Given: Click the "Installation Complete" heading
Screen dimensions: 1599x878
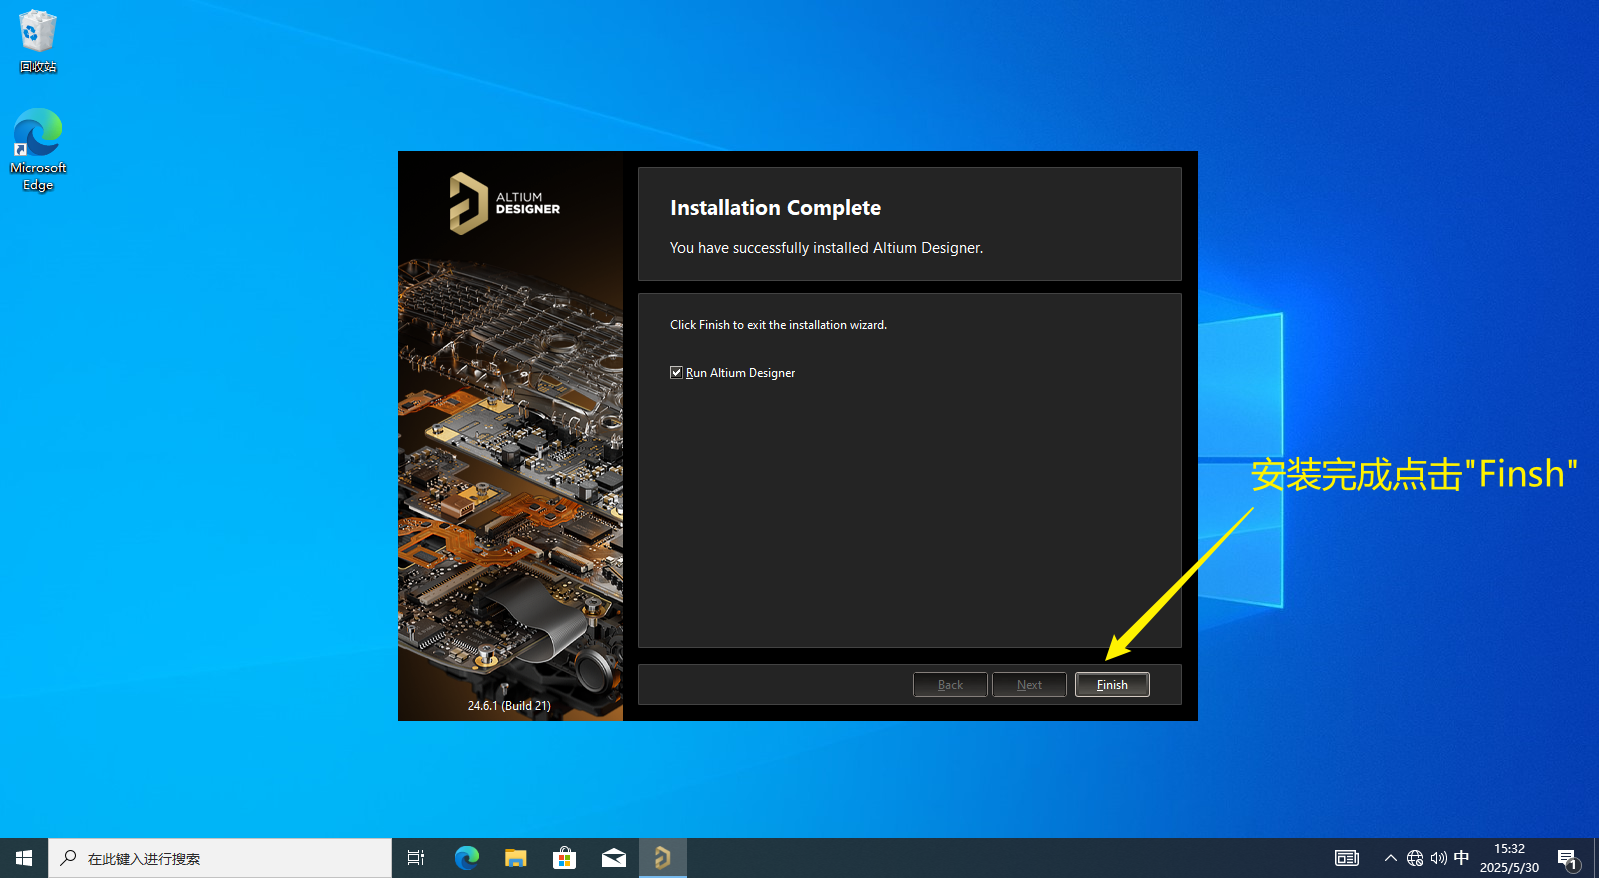Looking at the screenshot, I should (x=775, y=208).
